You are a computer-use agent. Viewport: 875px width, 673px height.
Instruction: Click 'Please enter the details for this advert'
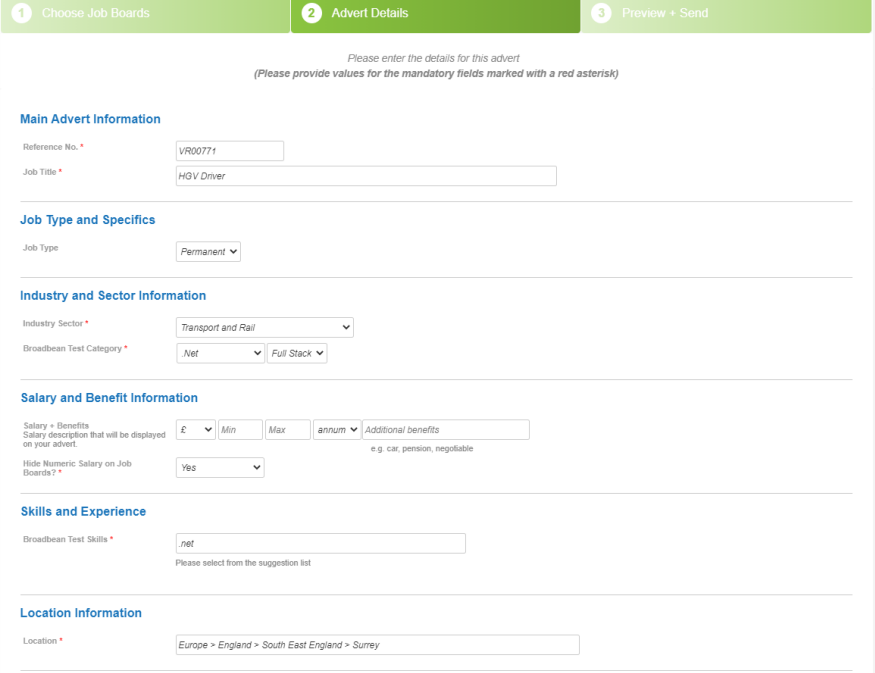tap(434, 58)
